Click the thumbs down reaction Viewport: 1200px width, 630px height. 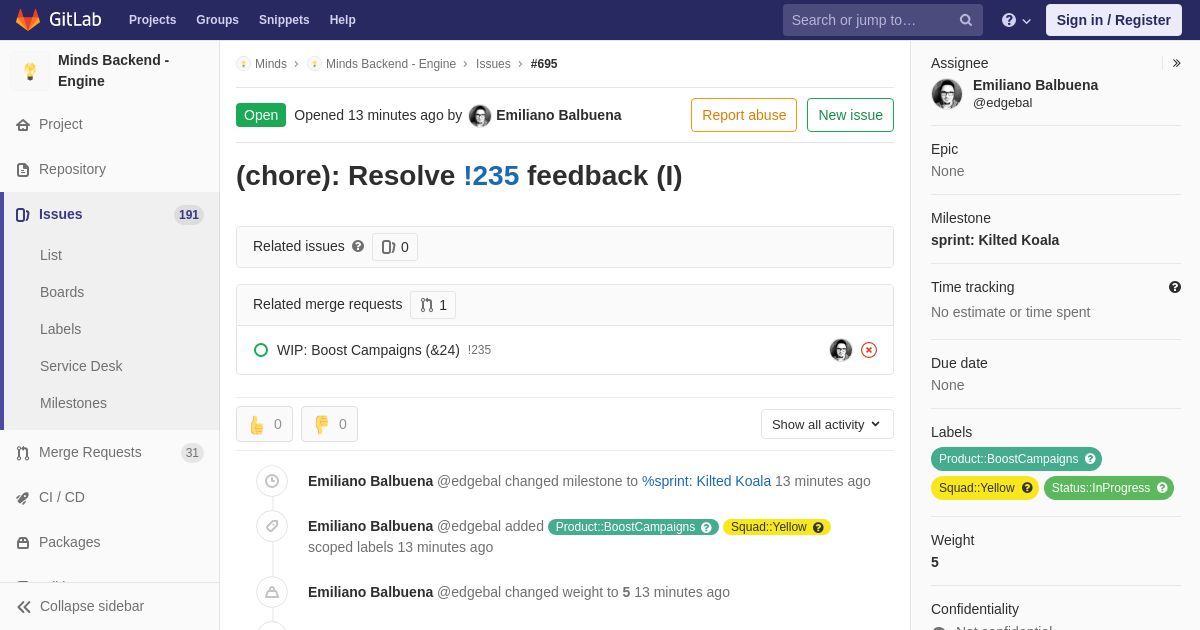tap(329, 424)
